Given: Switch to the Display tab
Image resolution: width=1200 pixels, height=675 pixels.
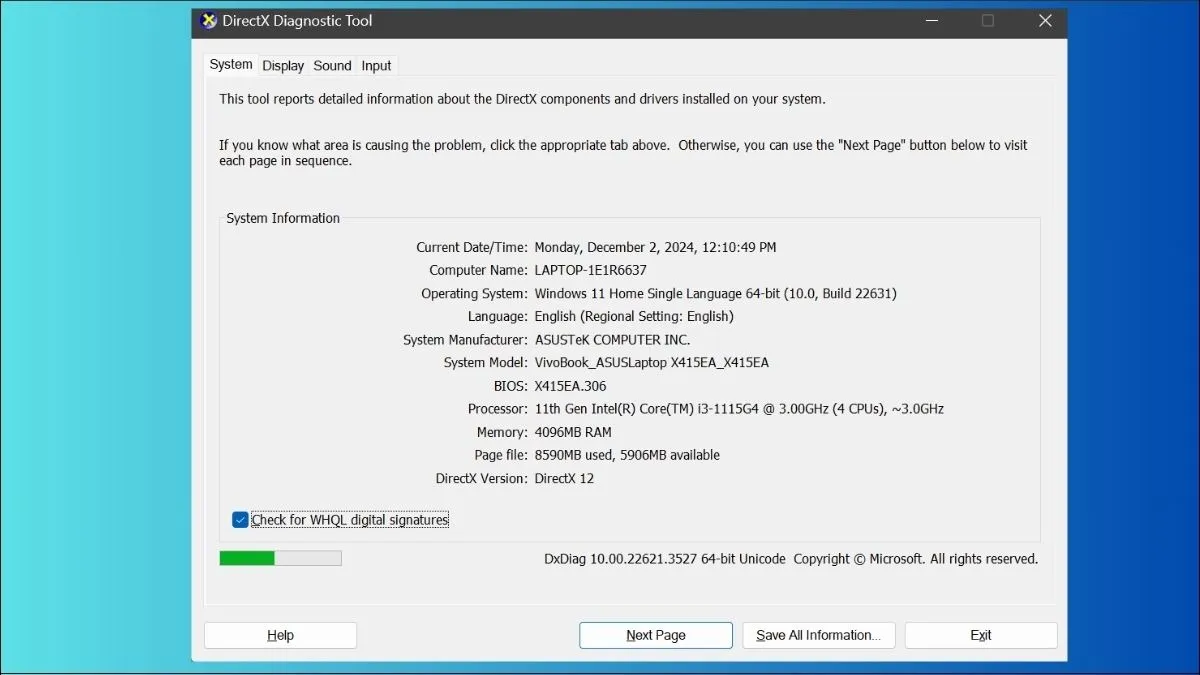Looking at the screenshot, I should tap(282, 65).
